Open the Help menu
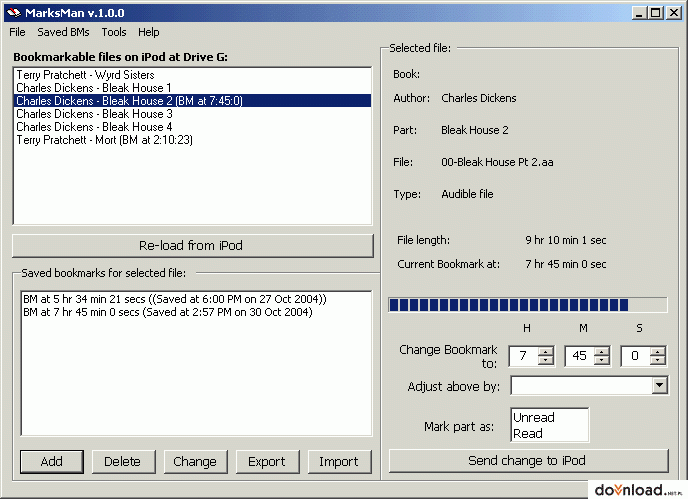The image size is (688, 499). tap(149, 32)
